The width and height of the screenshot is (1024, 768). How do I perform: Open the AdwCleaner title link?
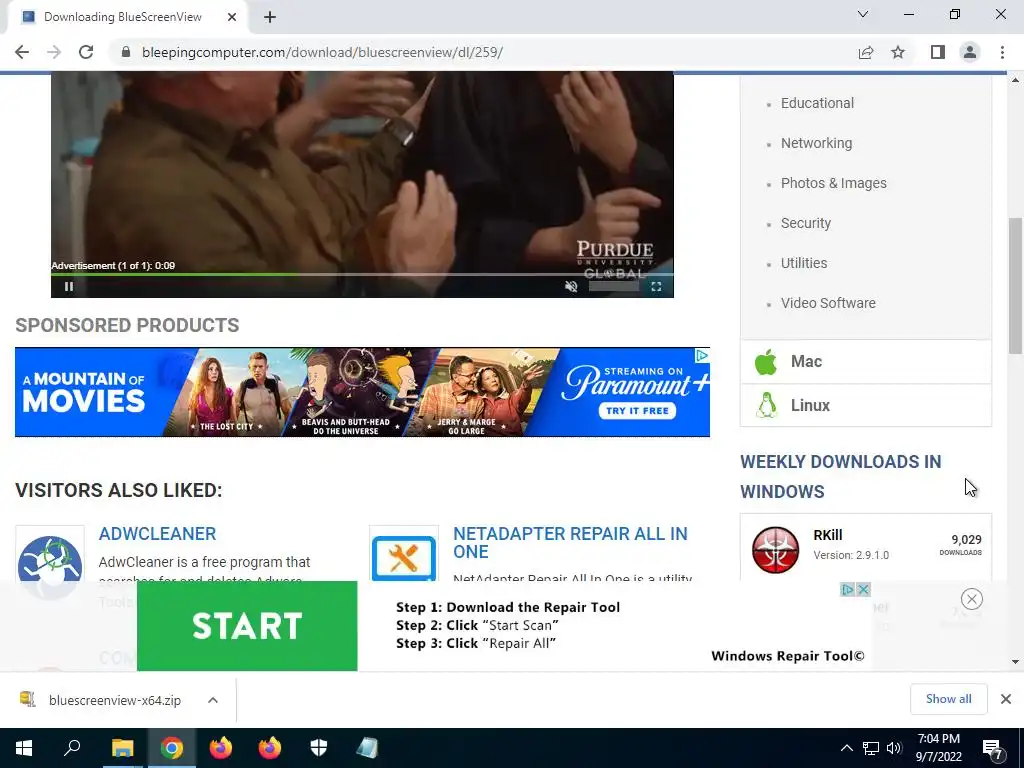pos(157,534)
